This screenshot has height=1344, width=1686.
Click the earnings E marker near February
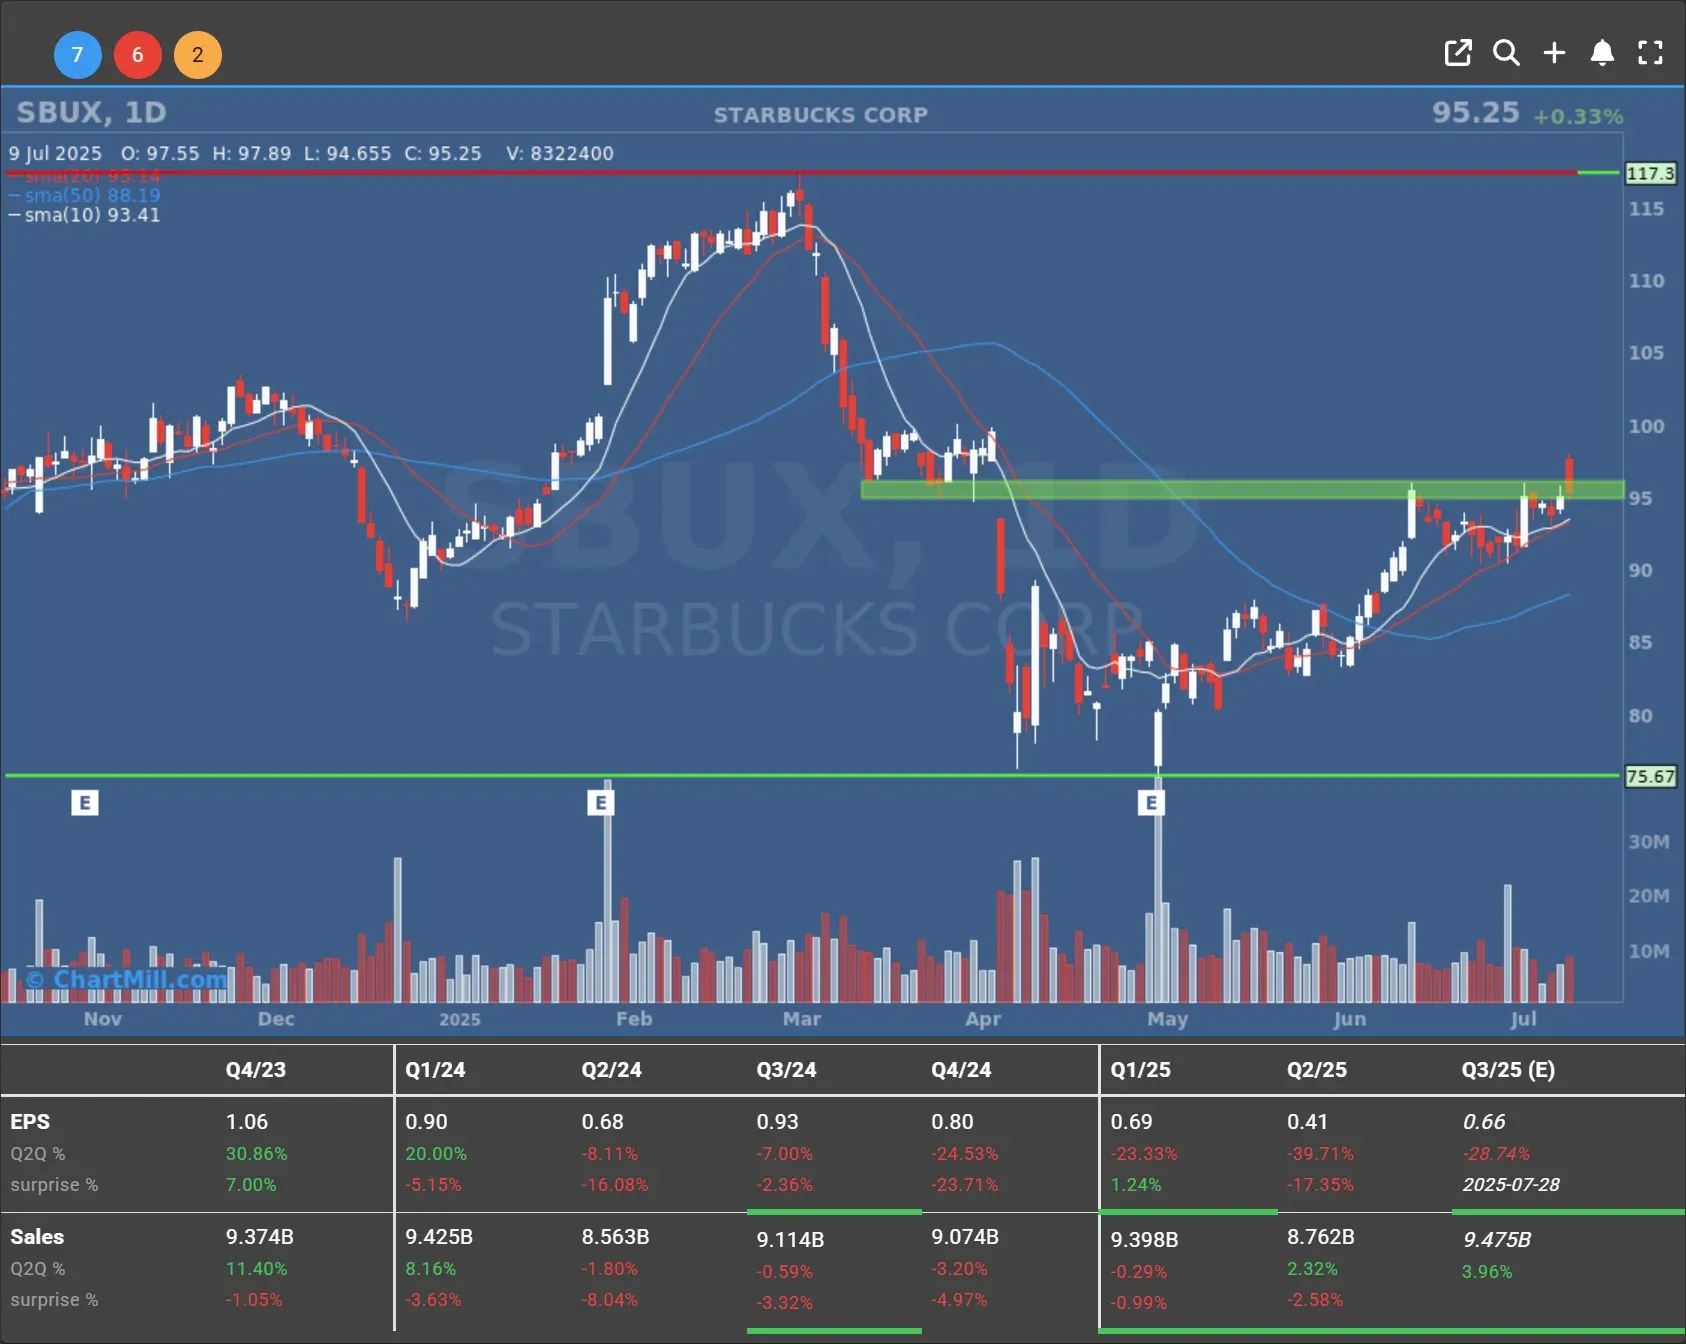[600, 802]
